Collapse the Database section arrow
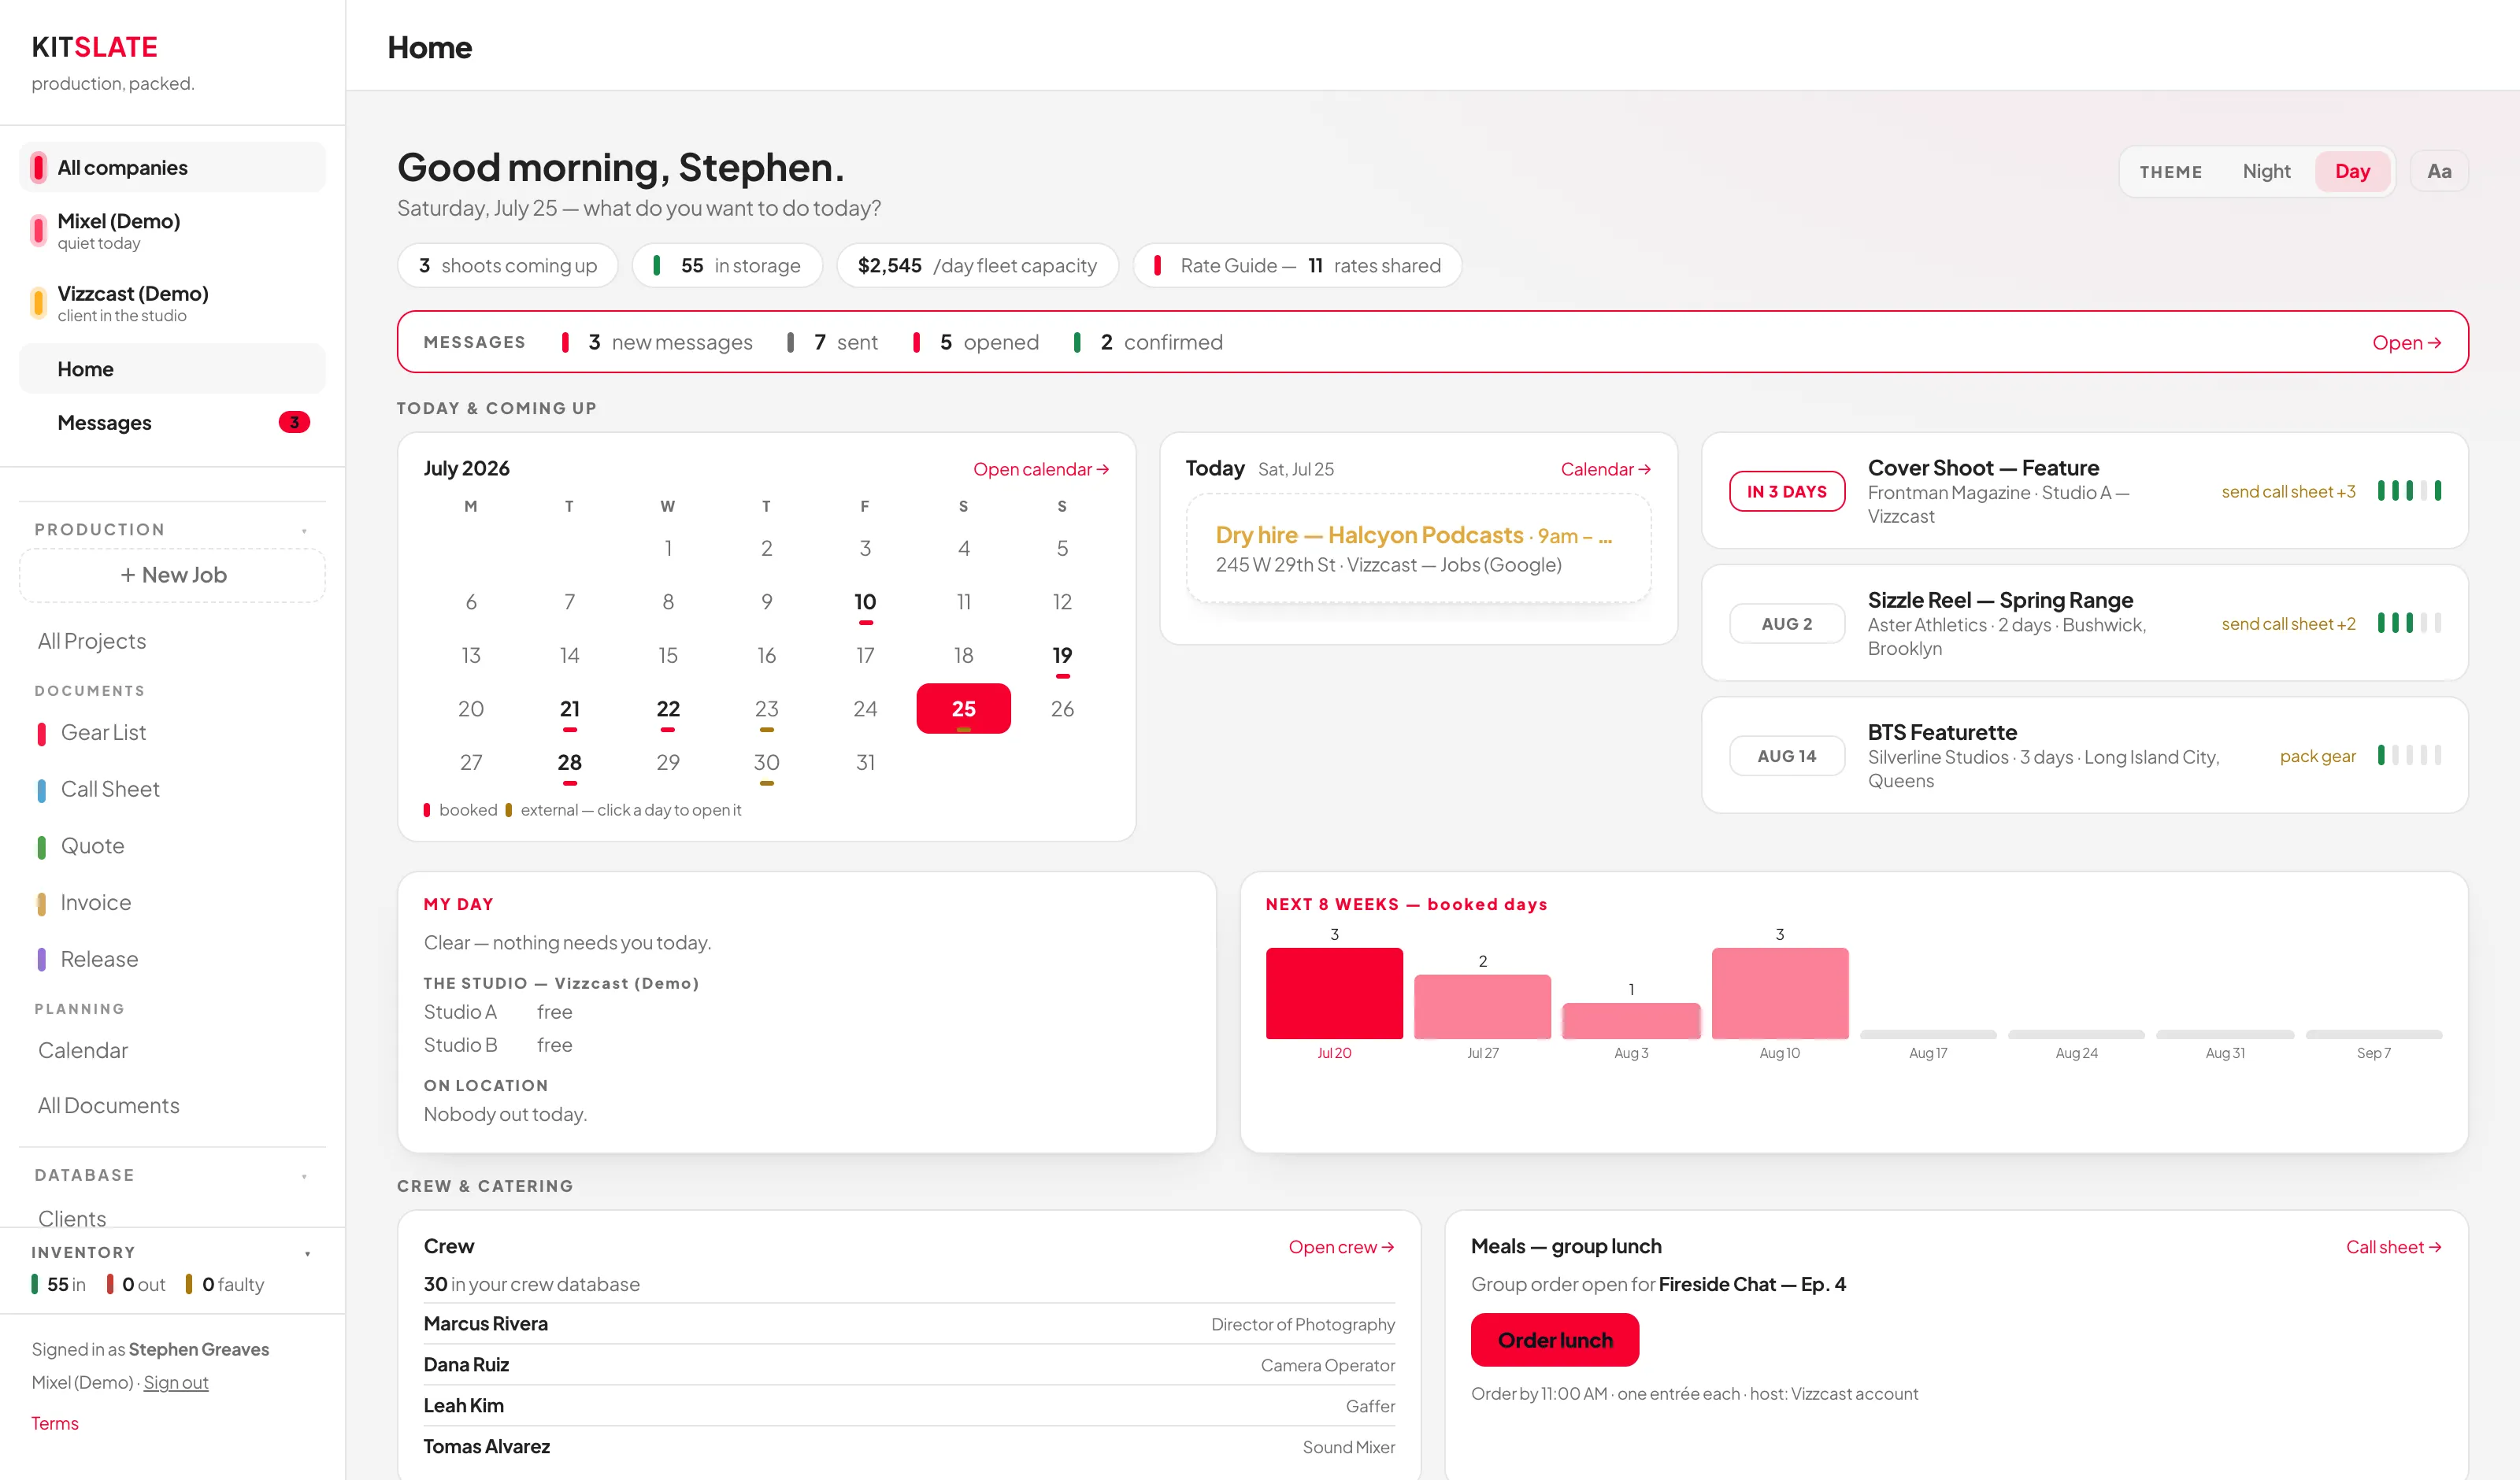2520x1480 pixels. point(304,1176)
